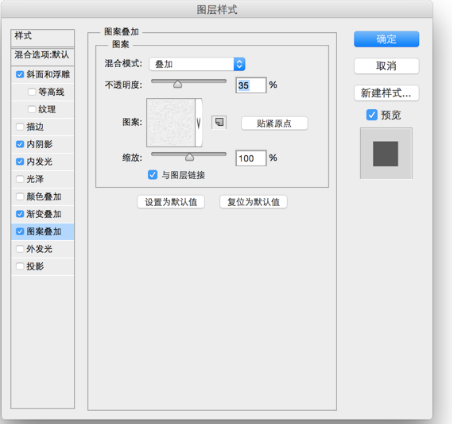Toggle the 斜面和浮雕 checkbox
Viewport: 452px width, 424px height.
pos(20,74)
